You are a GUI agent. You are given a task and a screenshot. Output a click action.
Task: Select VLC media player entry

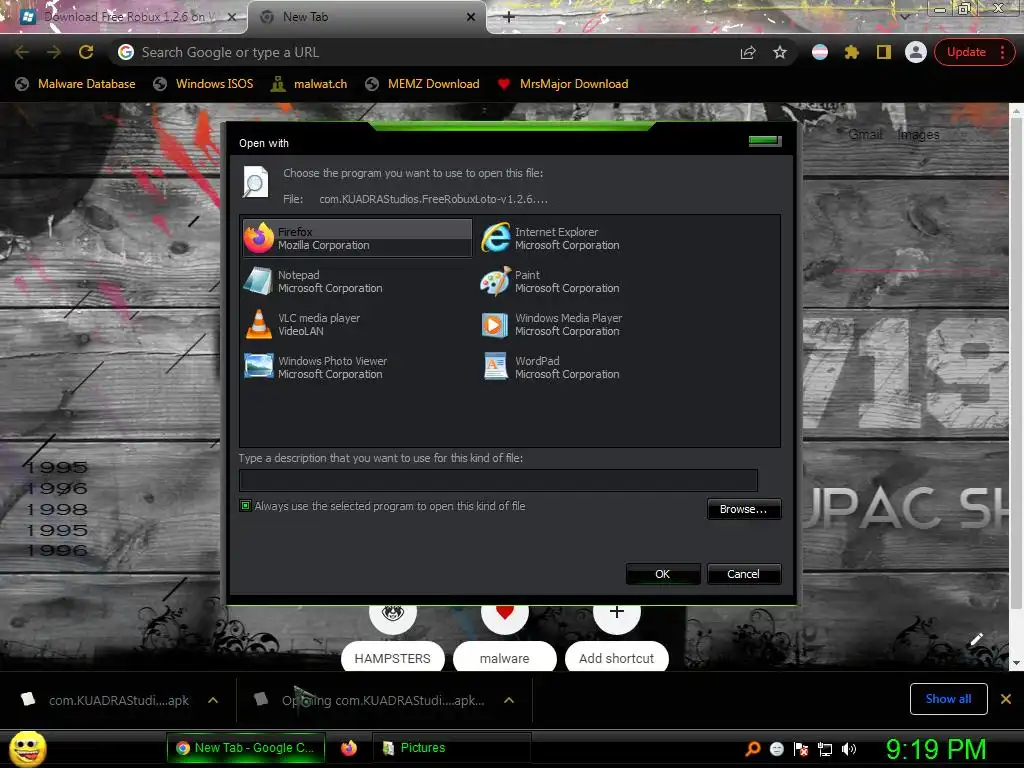302,325
